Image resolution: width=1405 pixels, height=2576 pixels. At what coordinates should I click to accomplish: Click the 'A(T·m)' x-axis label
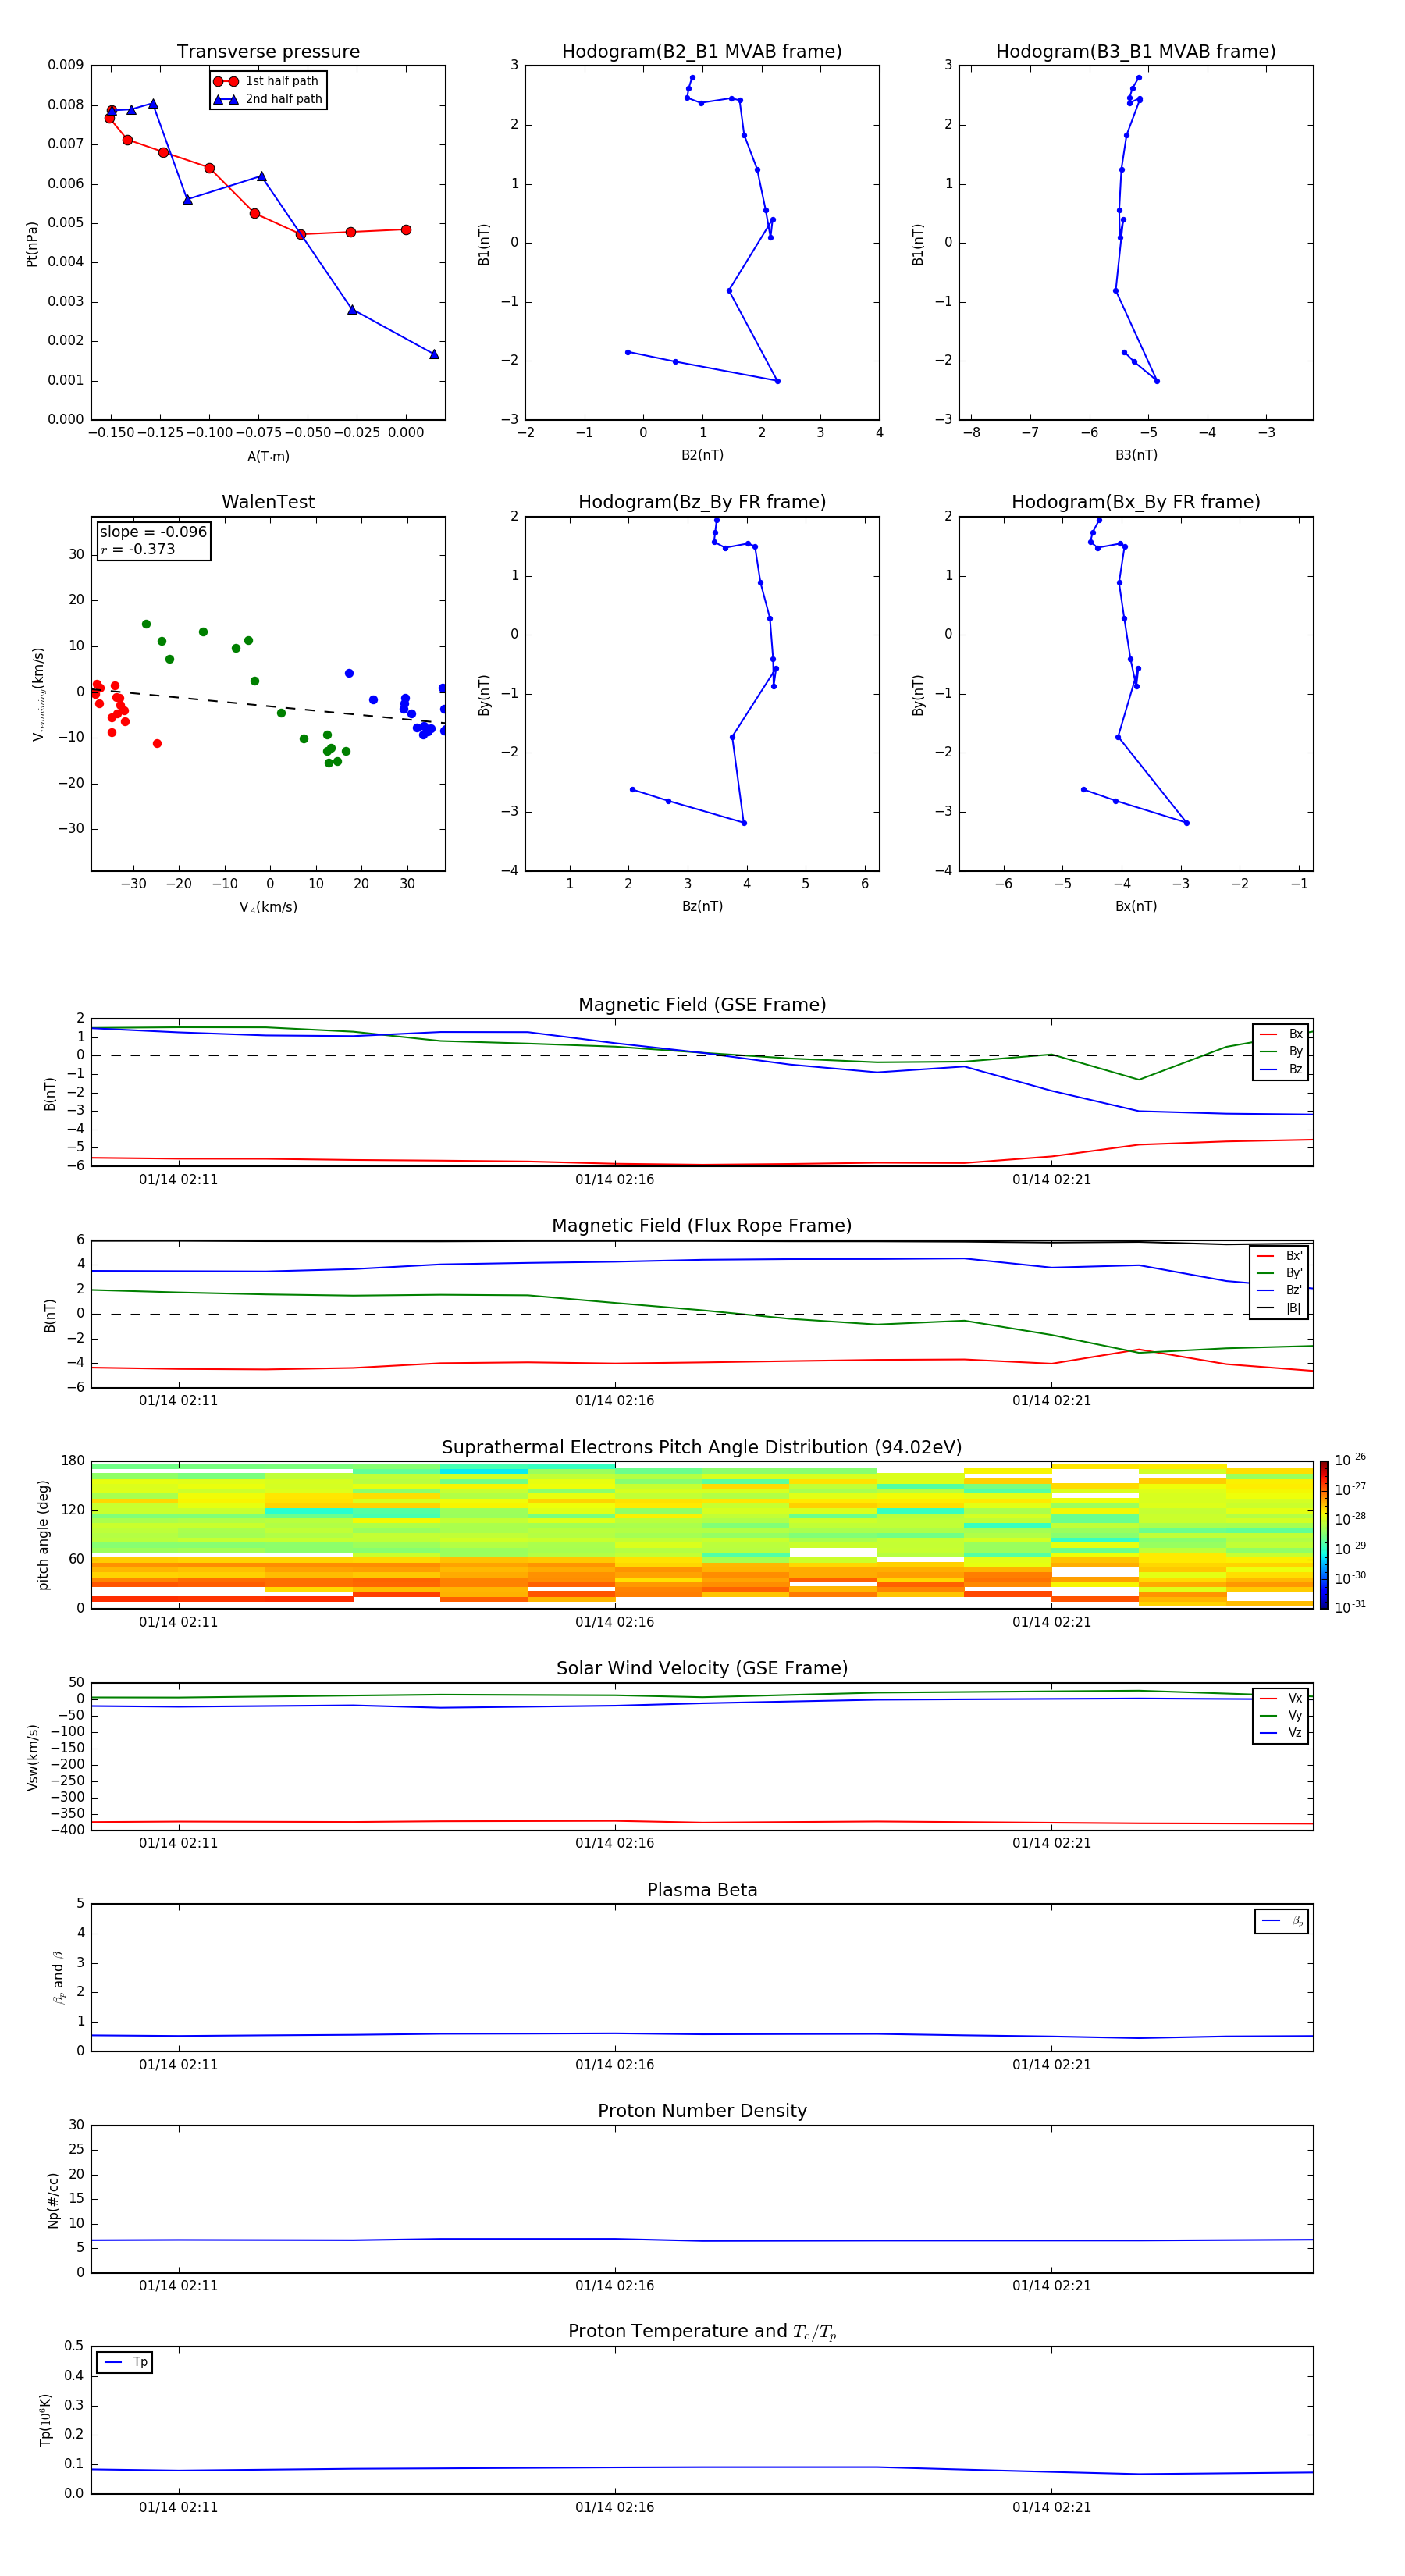(268, 456)
